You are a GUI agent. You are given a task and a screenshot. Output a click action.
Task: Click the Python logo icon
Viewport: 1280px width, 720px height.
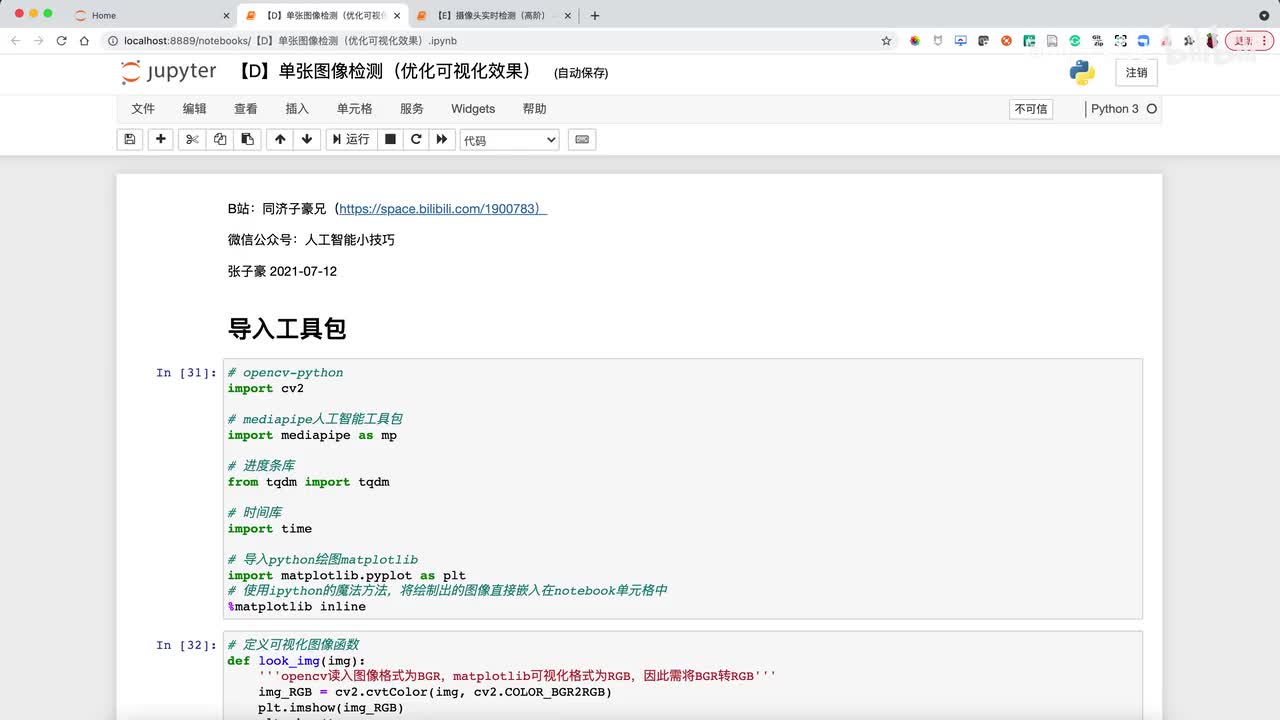pos(1082,72)
